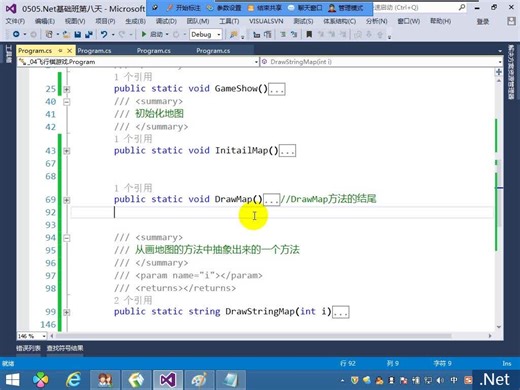Screen dimensions: 520x390
Task: Click the 2 个引用 CodeLens link
Action: tap(133, 300)
